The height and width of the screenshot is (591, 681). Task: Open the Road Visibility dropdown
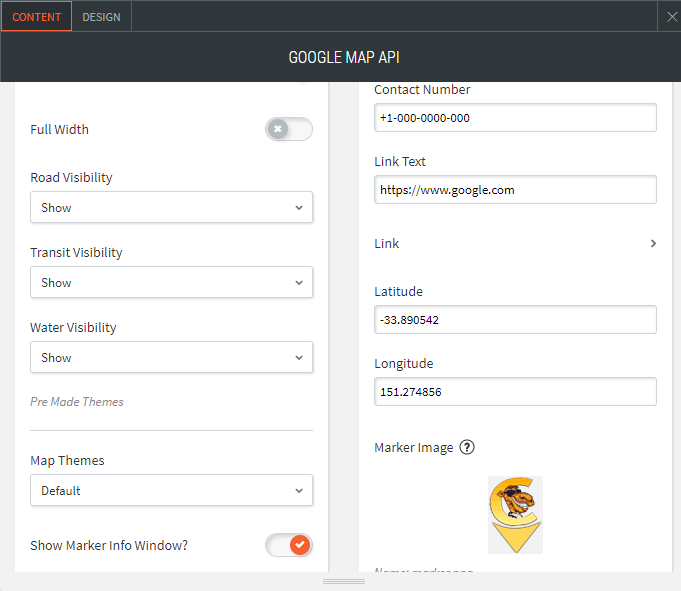click(x=171, y=208)
